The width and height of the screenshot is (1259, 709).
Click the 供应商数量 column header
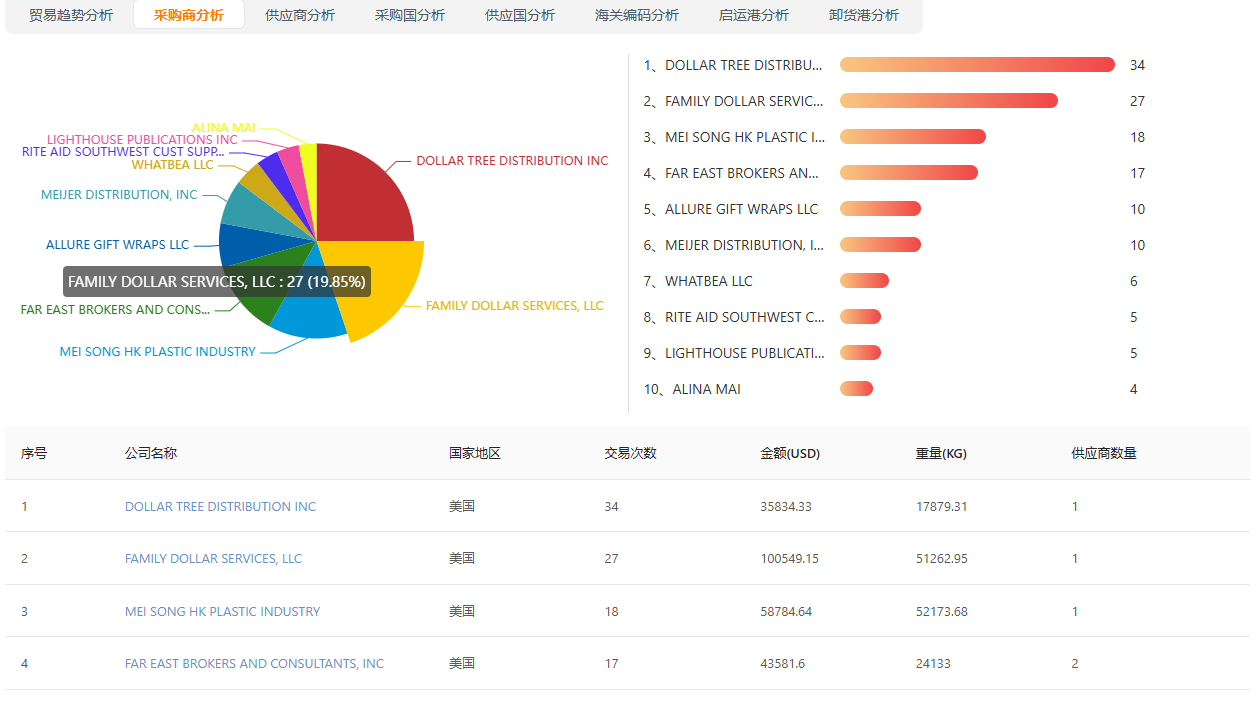tap(1104, 453)
